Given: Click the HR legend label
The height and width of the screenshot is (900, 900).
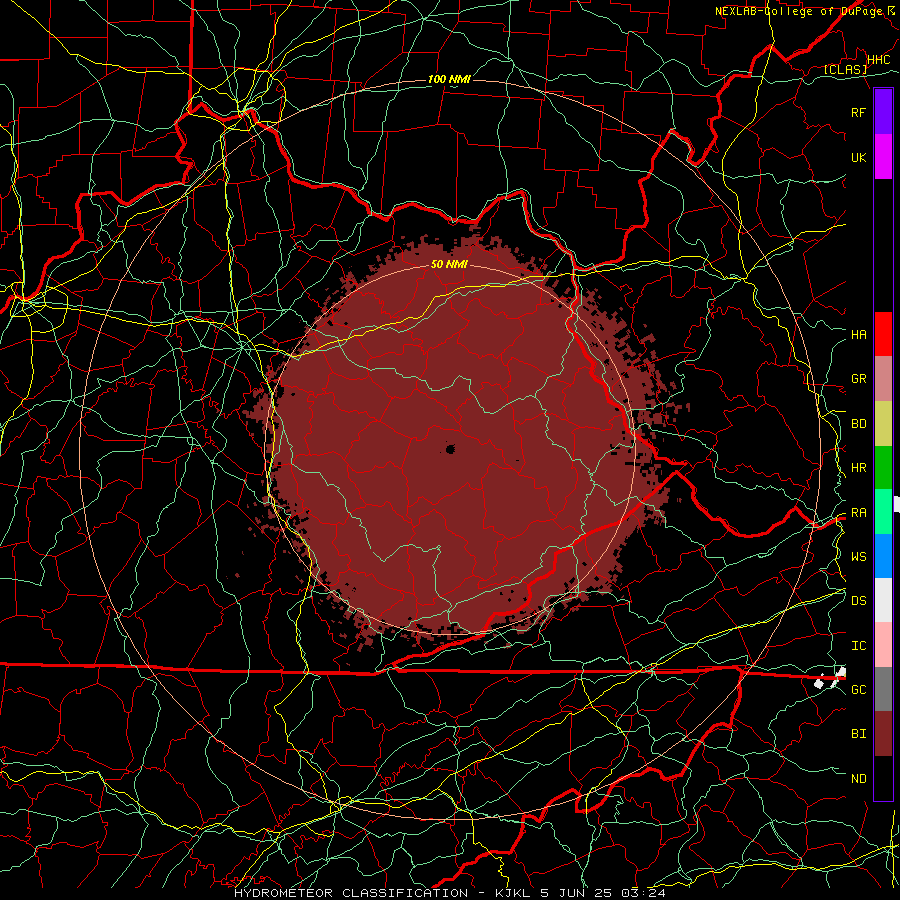Looking at the screenshot, I should (x=859, y=468).
